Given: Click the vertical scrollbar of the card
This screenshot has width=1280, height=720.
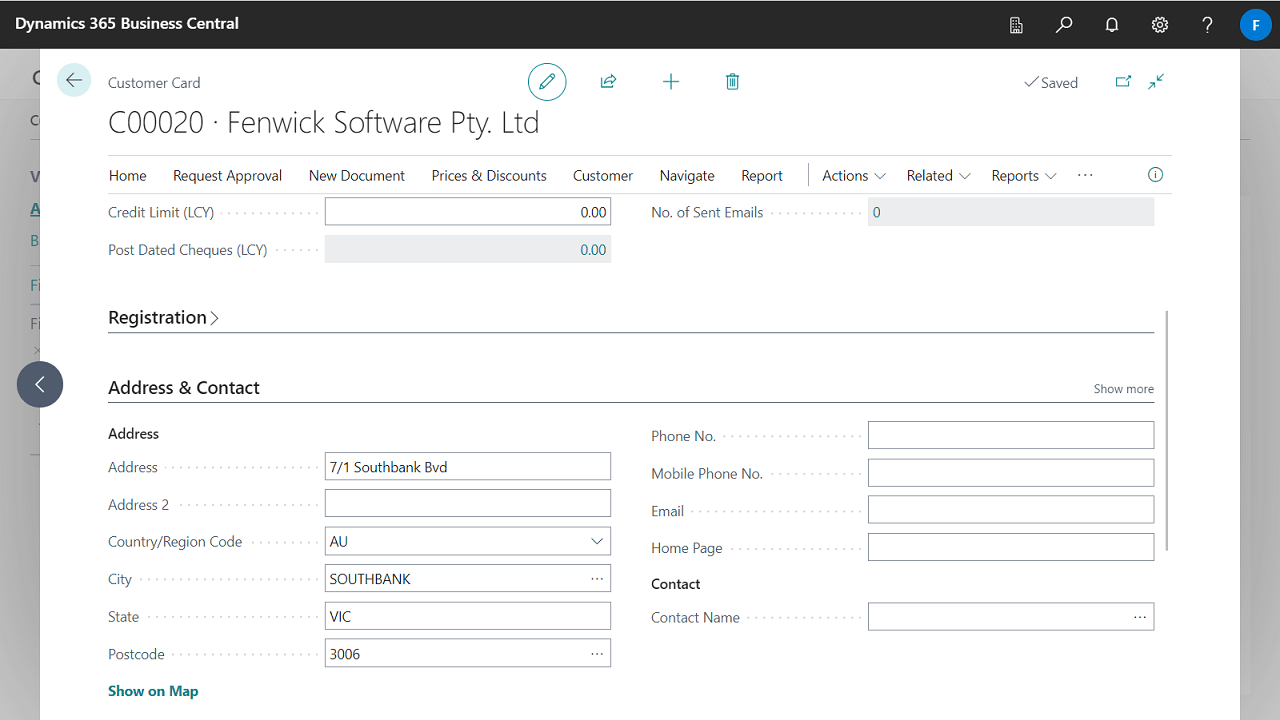Looking at the screenshot, I should [x=1167, y=430].
